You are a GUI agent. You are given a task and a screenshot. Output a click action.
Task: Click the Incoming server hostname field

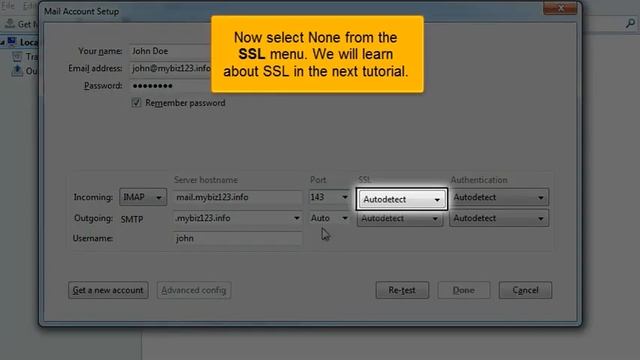tap(238, 197)
